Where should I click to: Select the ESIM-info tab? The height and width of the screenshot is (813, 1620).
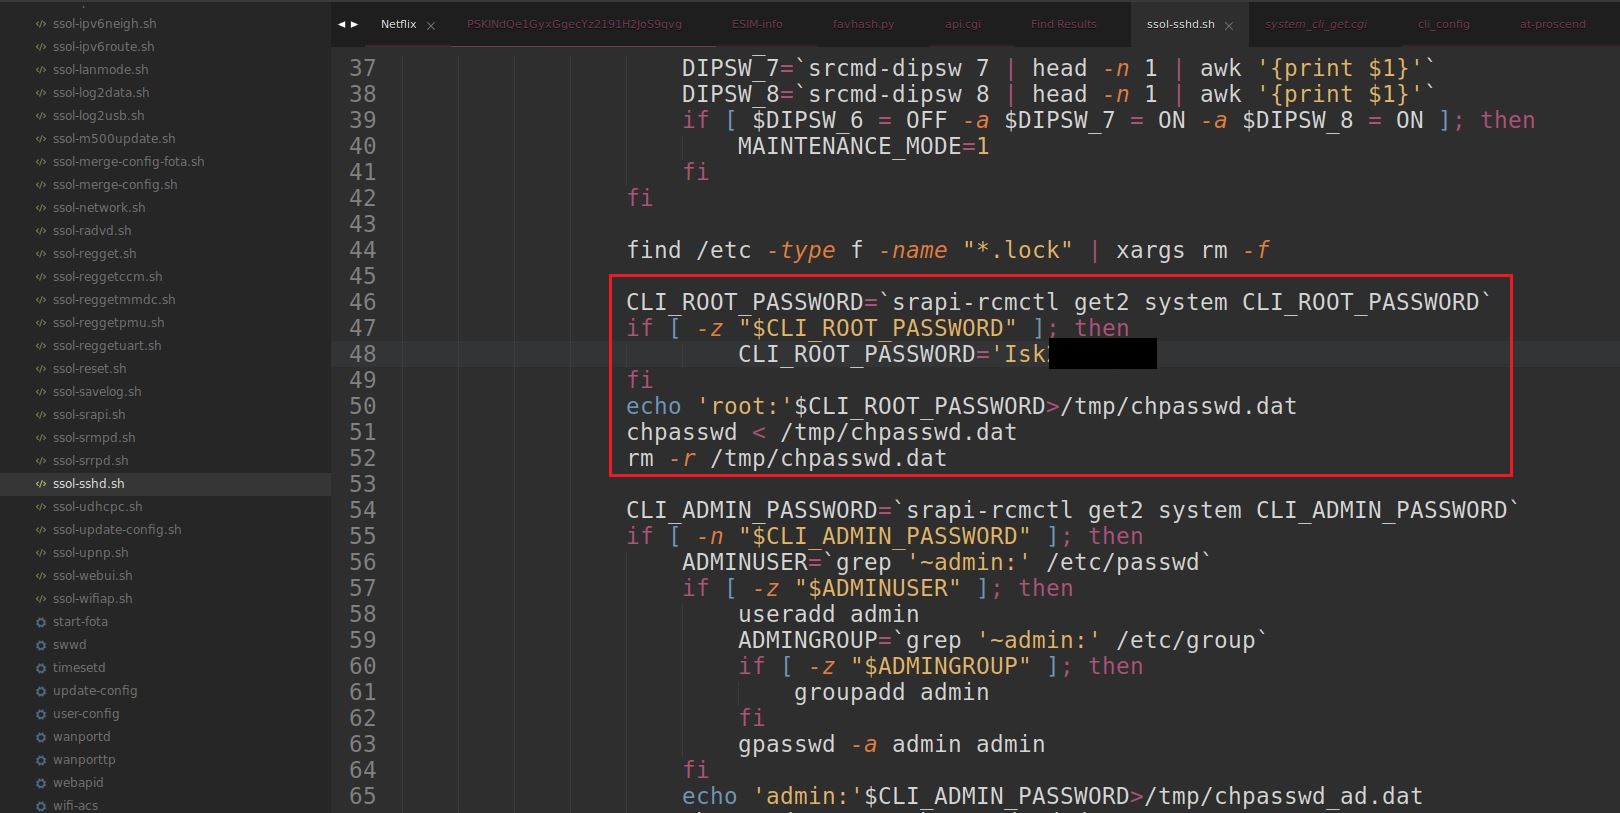(x=757, y=24)
